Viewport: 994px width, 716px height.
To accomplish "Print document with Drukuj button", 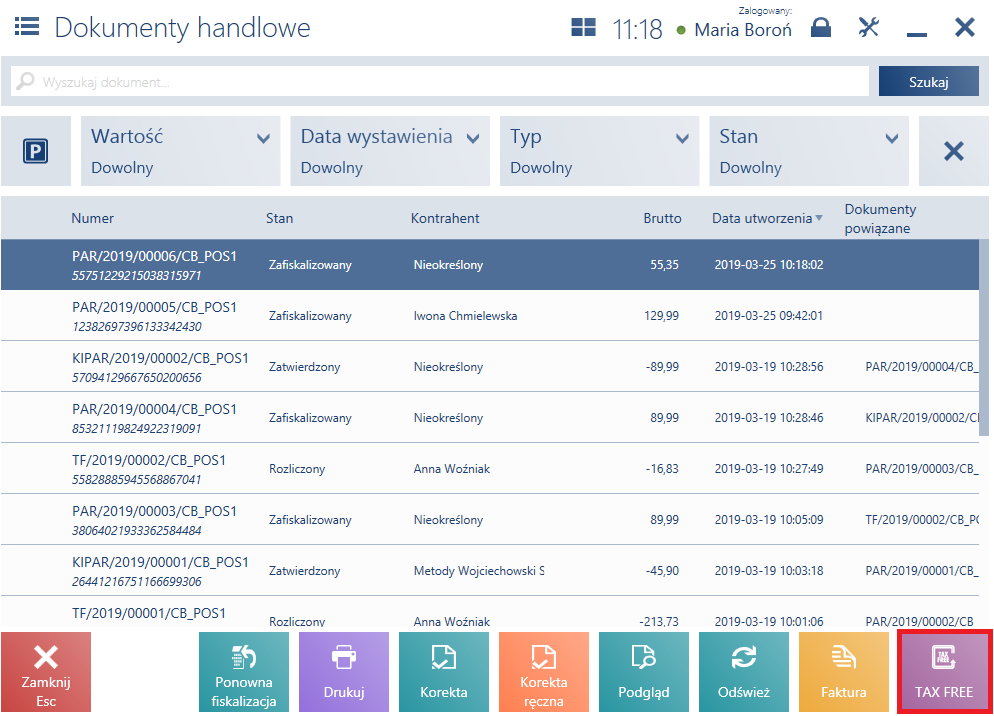I will (x=344, y=672).
